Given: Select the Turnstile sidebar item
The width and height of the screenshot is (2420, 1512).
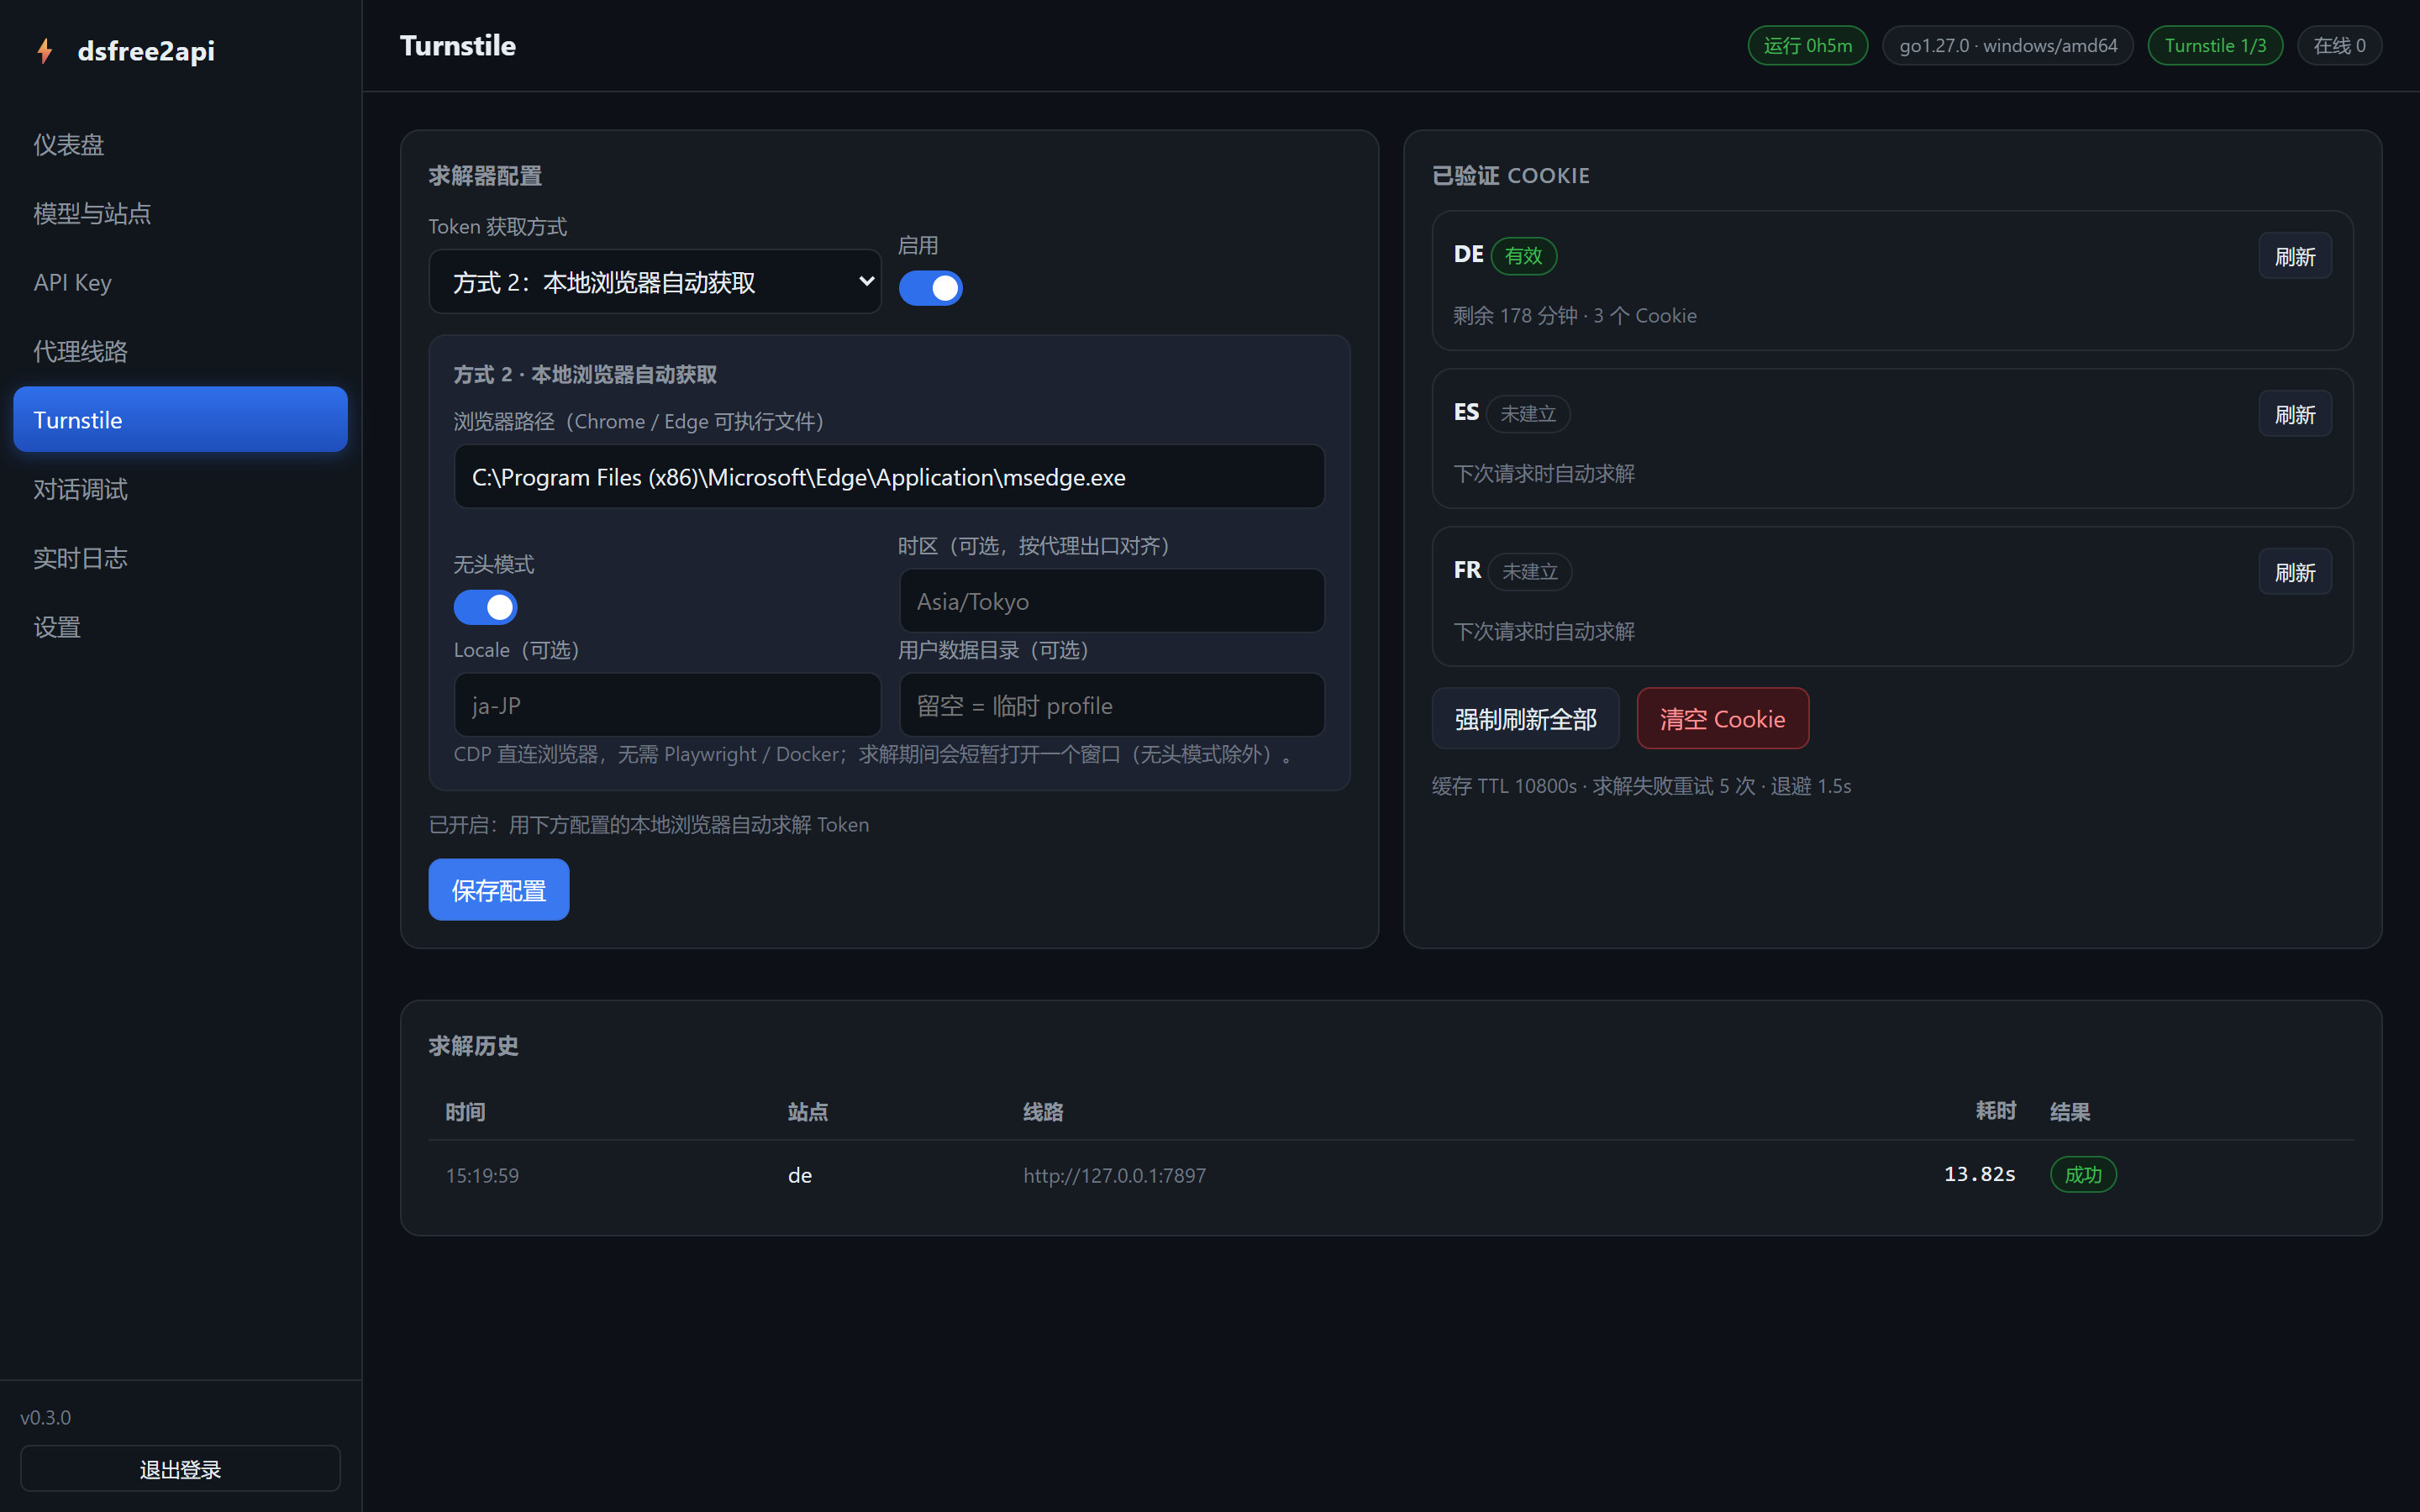Looking at the screenshot, I should pos(180,420).
